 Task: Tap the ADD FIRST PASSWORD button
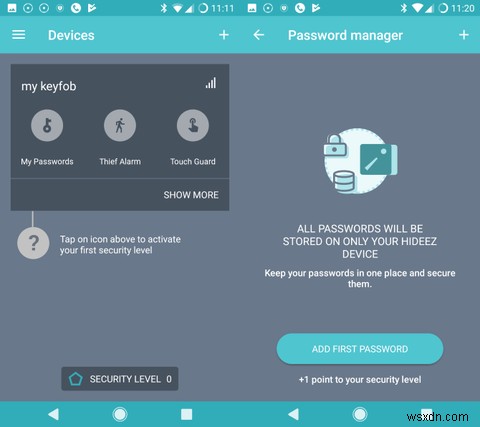click(360, 349)
